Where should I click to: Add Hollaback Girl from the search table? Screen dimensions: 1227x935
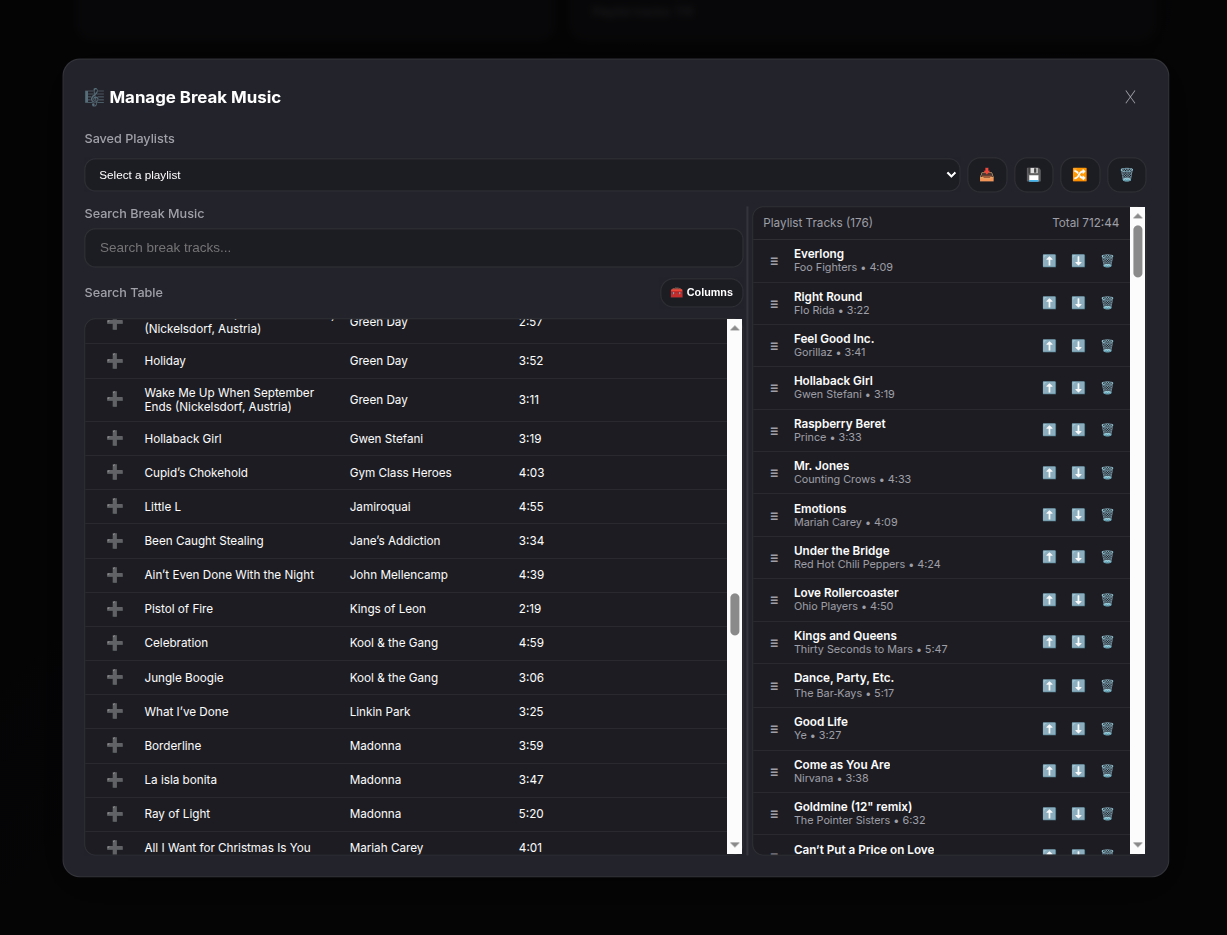(115, 438)
